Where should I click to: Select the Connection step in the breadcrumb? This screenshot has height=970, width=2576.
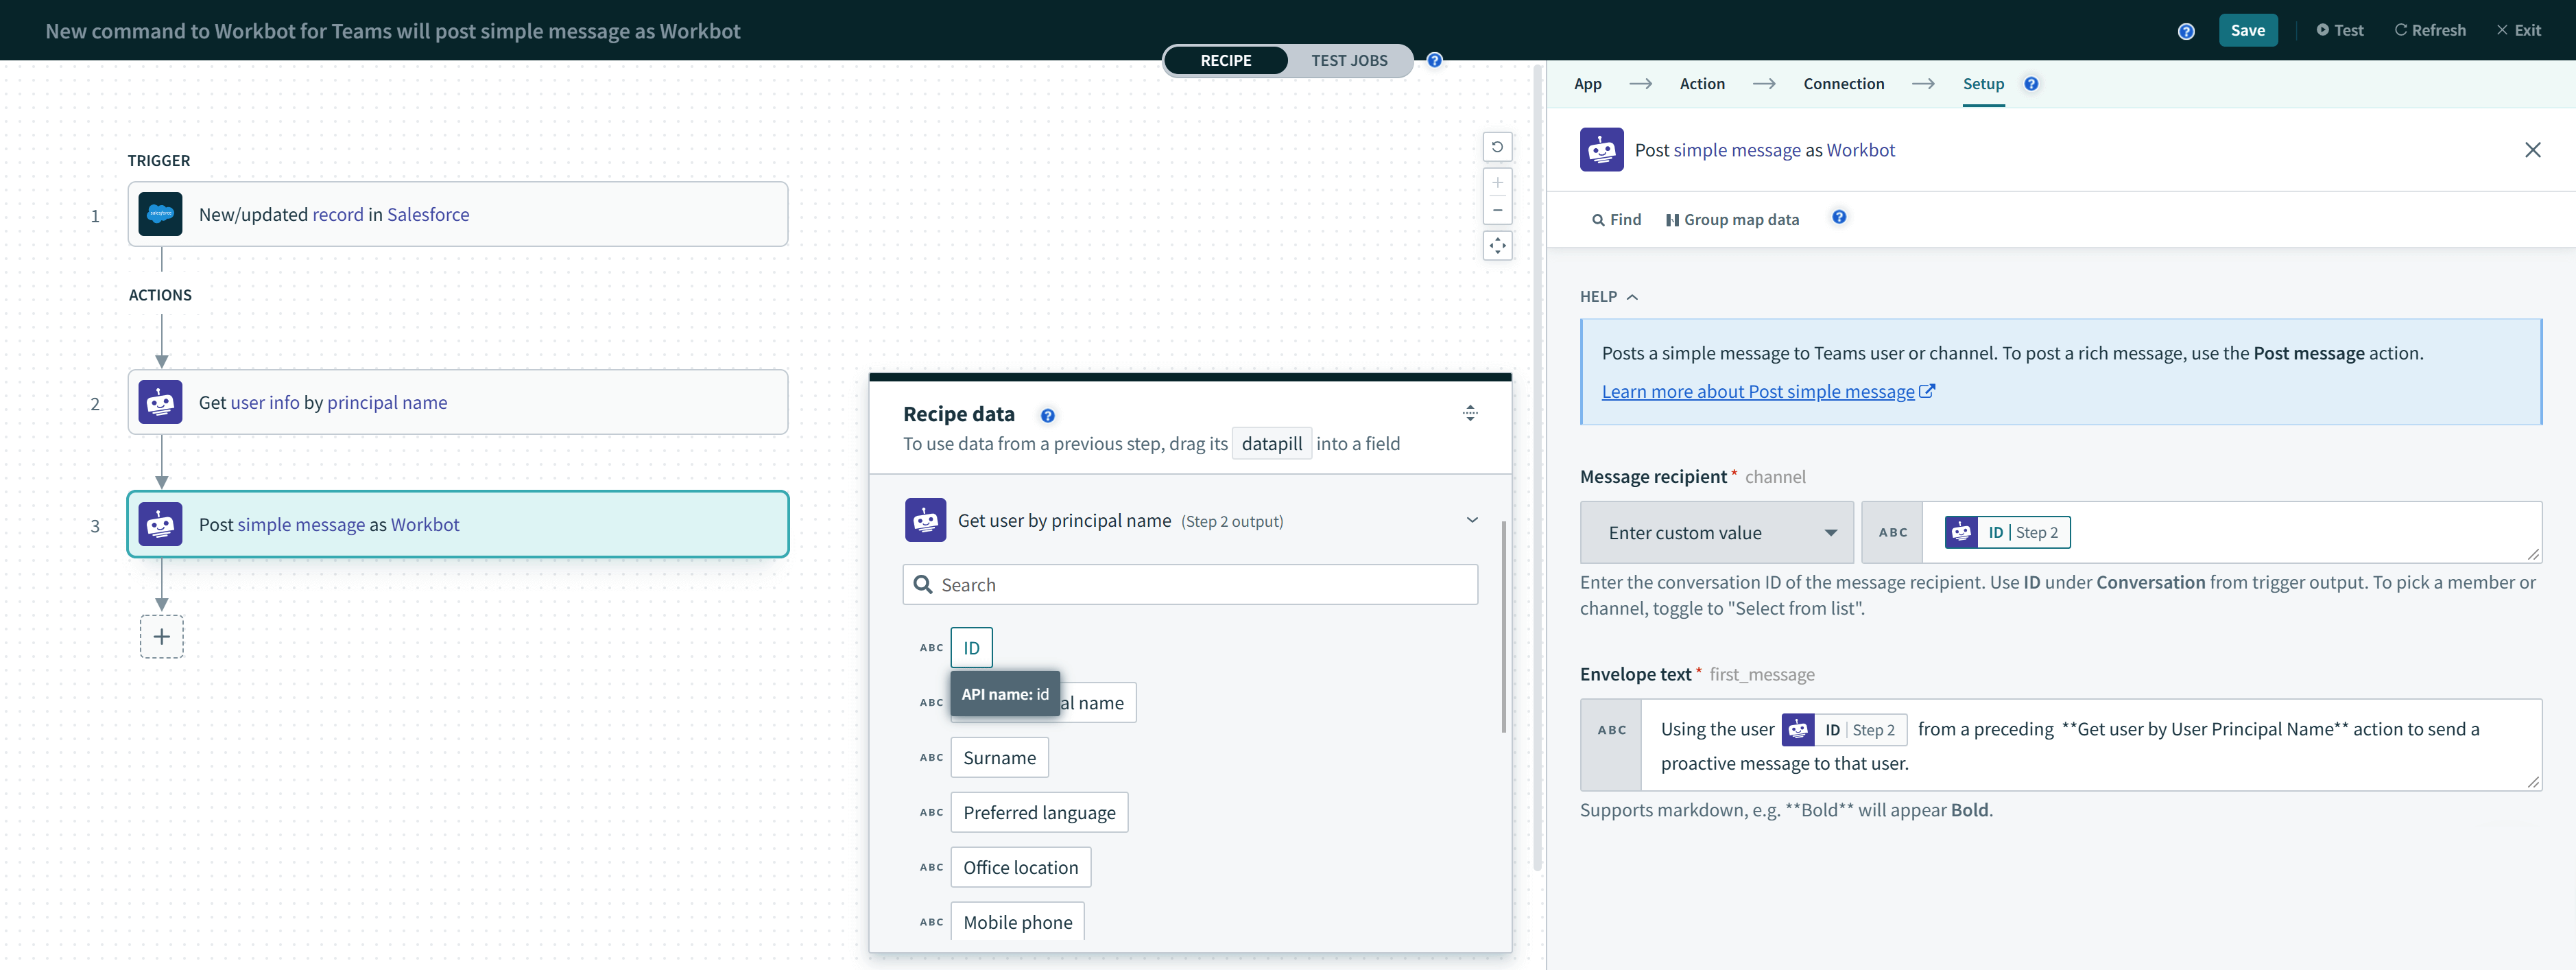tap(1843, 84)
